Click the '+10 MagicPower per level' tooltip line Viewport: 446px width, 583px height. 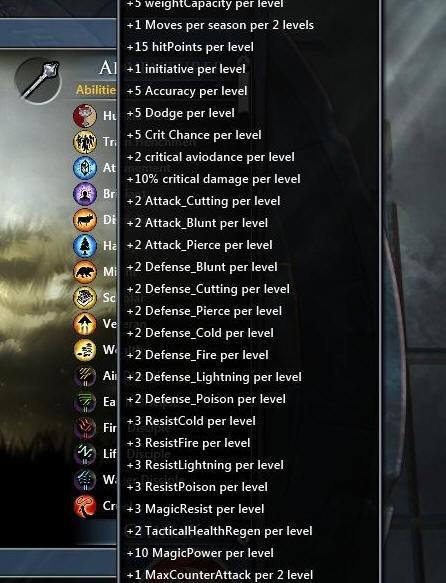200,553
